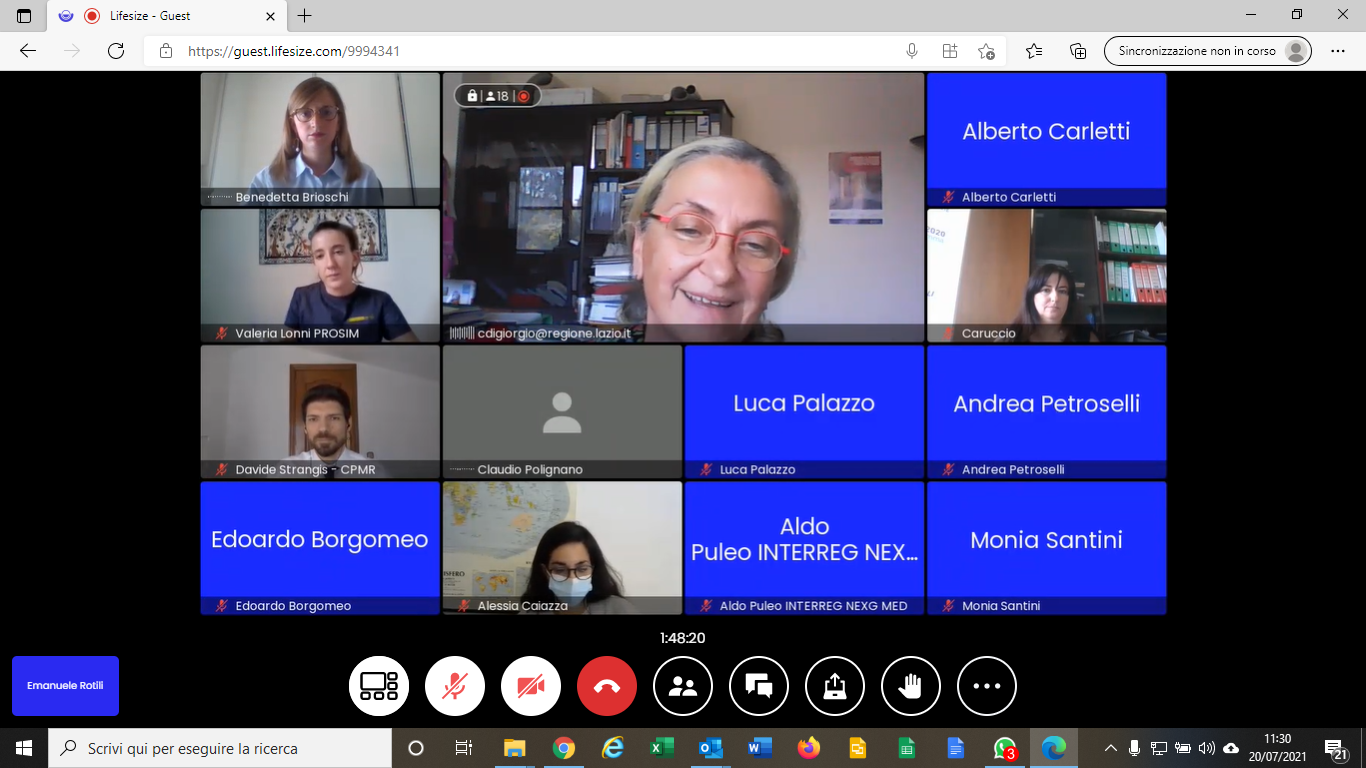This screenshot has height=768, width=1366.
Task: Open the chat panel
Action: 759,686
